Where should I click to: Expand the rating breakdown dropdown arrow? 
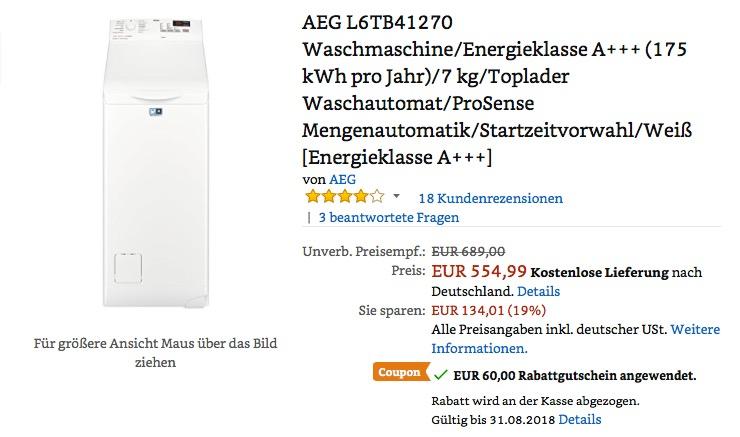coord(396,196)
